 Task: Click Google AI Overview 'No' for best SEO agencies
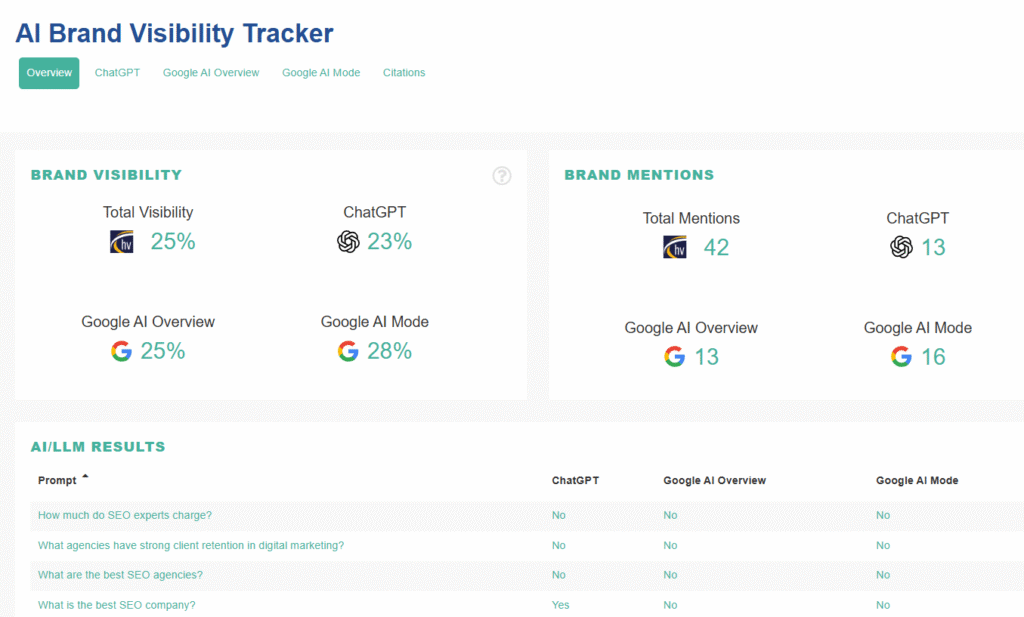(x=671, y=575)
